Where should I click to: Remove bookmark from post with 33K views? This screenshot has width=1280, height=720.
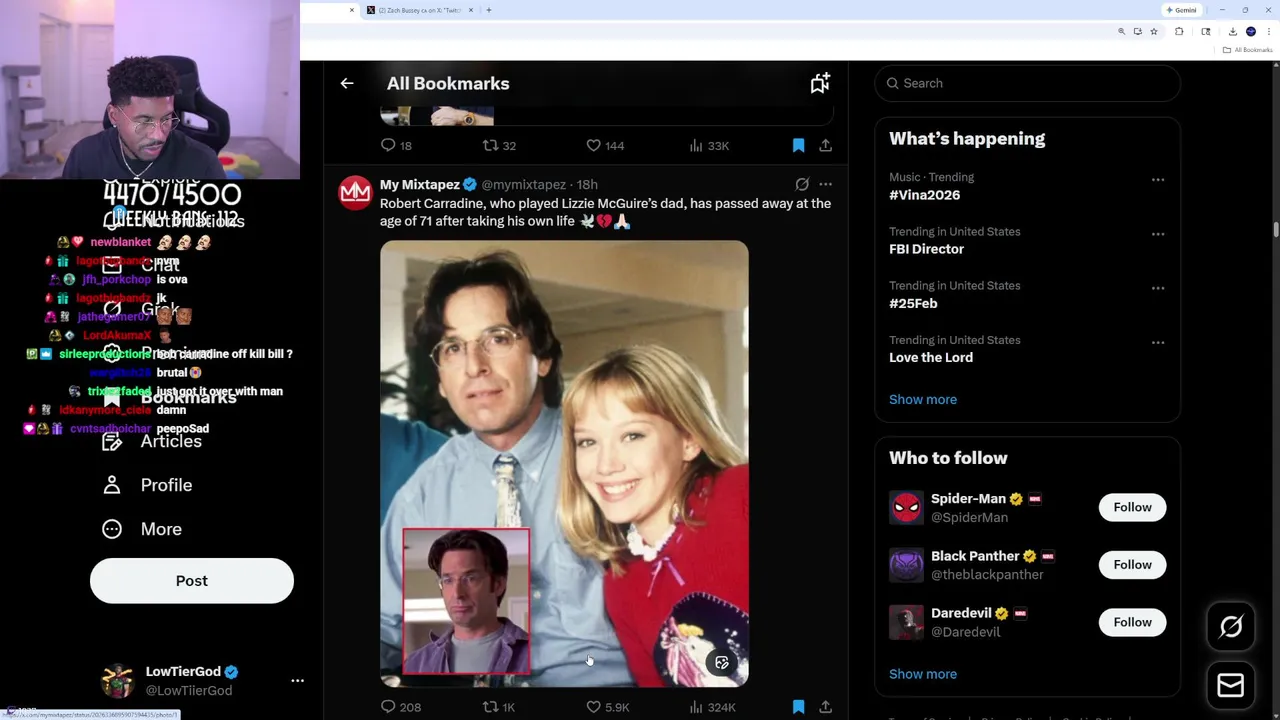coord(798,146)
